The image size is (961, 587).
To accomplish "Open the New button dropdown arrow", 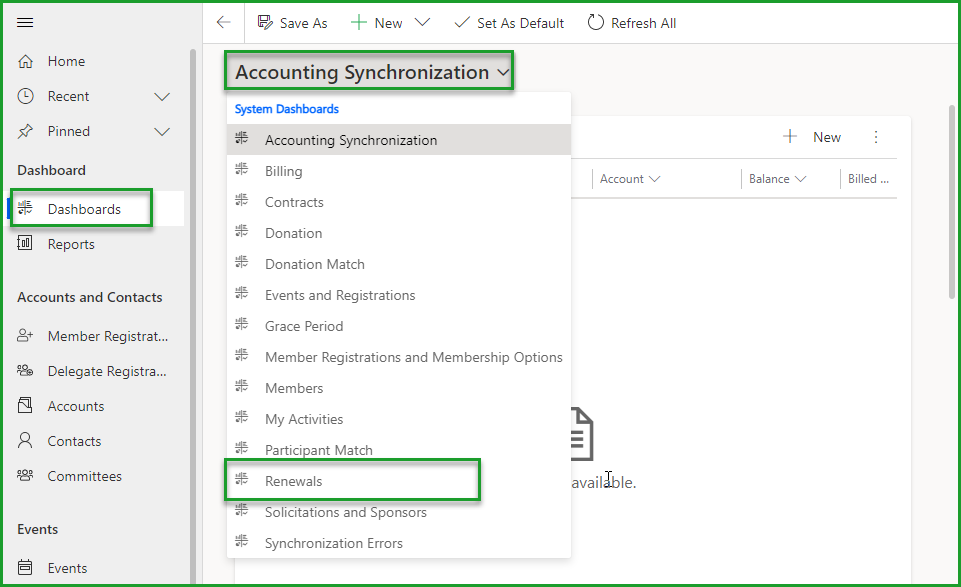I will click(x=422, y=23).
